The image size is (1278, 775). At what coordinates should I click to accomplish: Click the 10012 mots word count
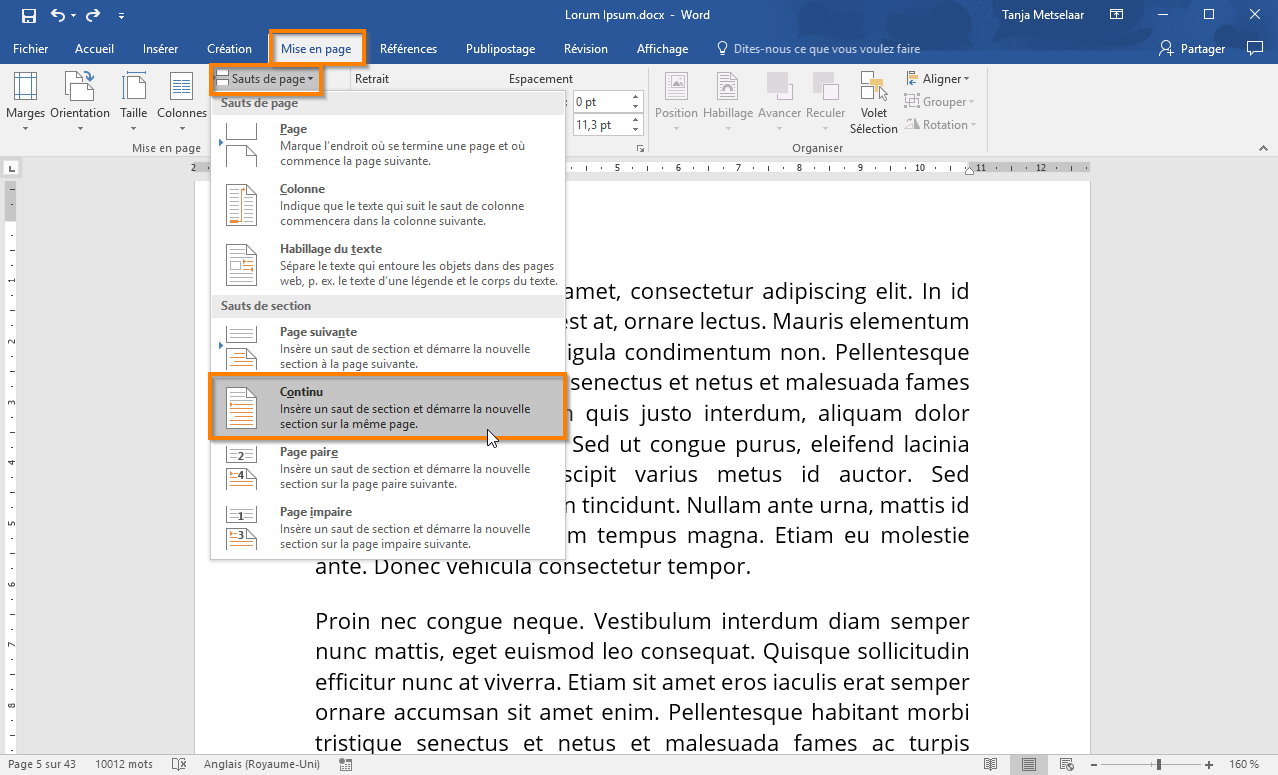tap(124, 764)
